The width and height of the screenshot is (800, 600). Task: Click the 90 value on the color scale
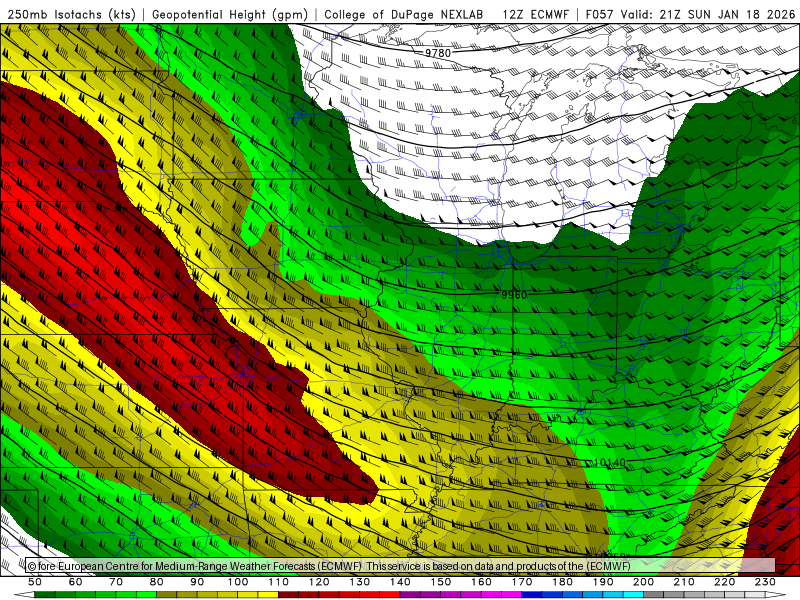tap(197, 582)
